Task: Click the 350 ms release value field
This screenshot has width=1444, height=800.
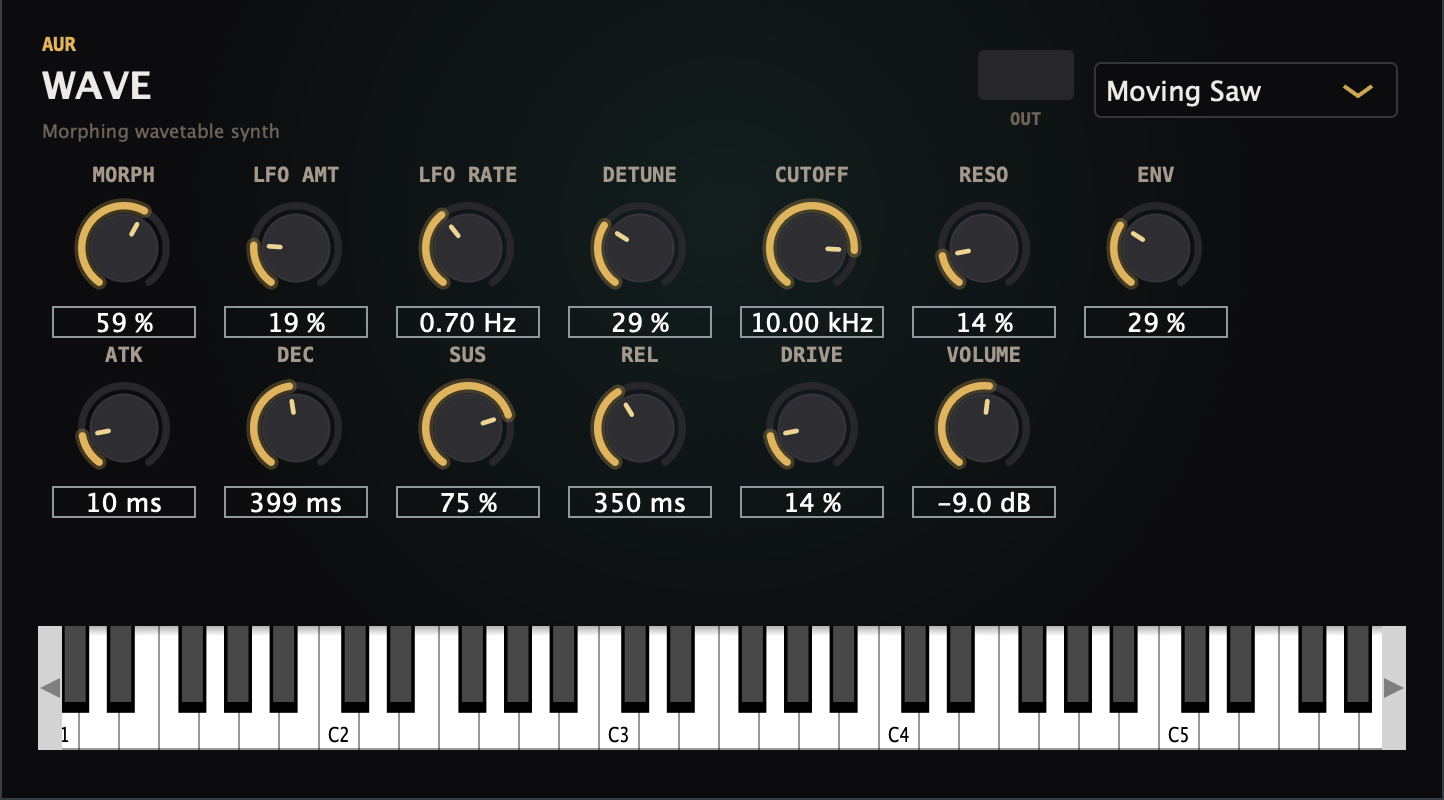Action: click(640, 502)
